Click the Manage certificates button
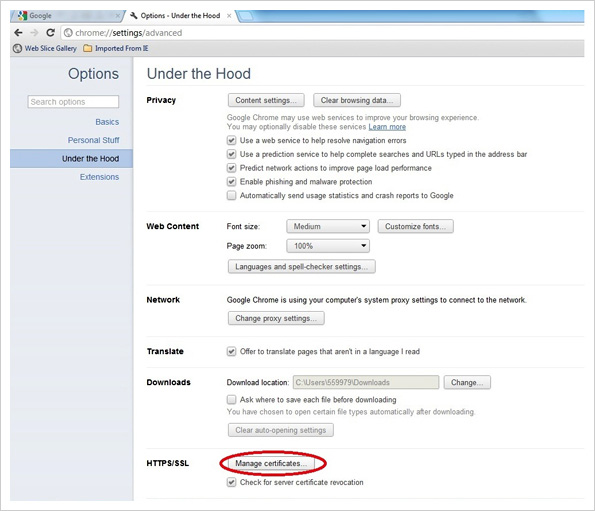The width and height of the screenshot is (595, 511). [x=271, y=463]
